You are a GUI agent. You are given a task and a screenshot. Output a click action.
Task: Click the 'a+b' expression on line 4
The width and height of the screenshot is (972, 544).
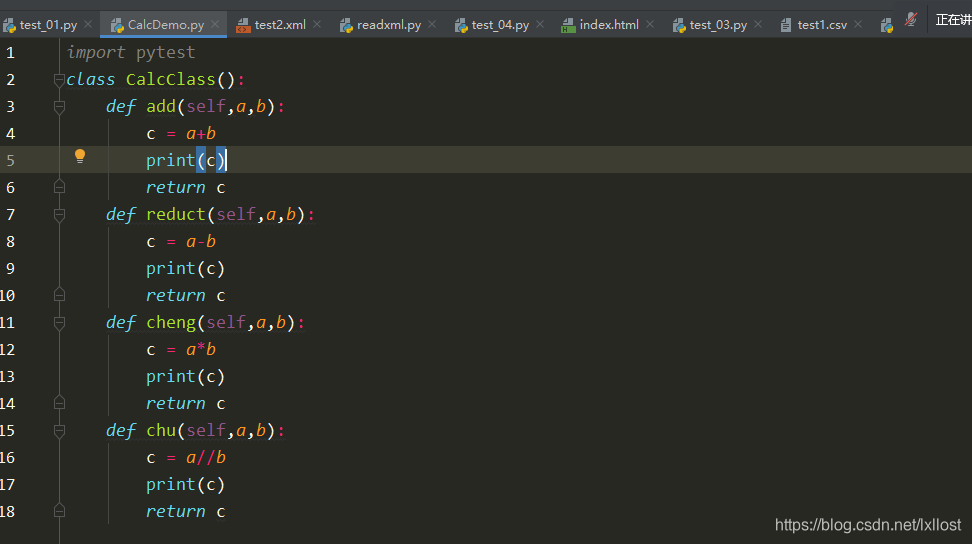tap(201, 134)
